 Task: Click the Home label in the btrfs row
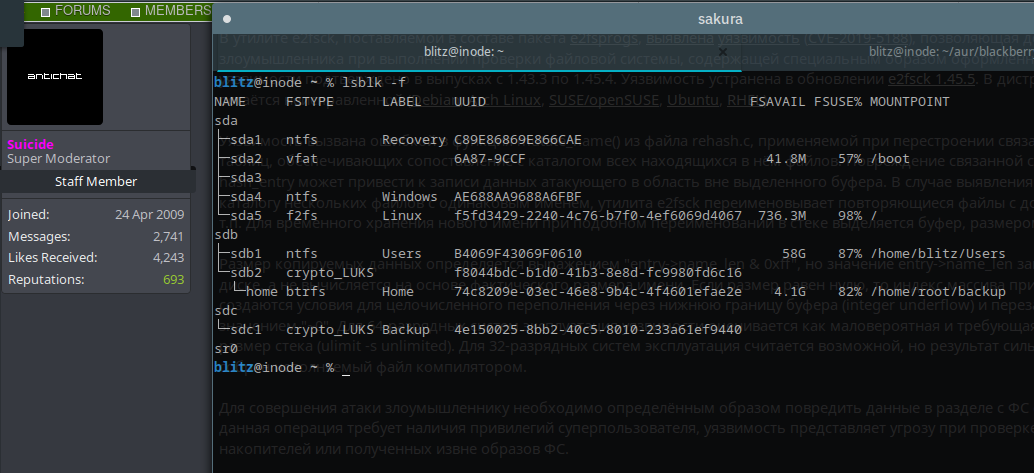click(398, 292)
